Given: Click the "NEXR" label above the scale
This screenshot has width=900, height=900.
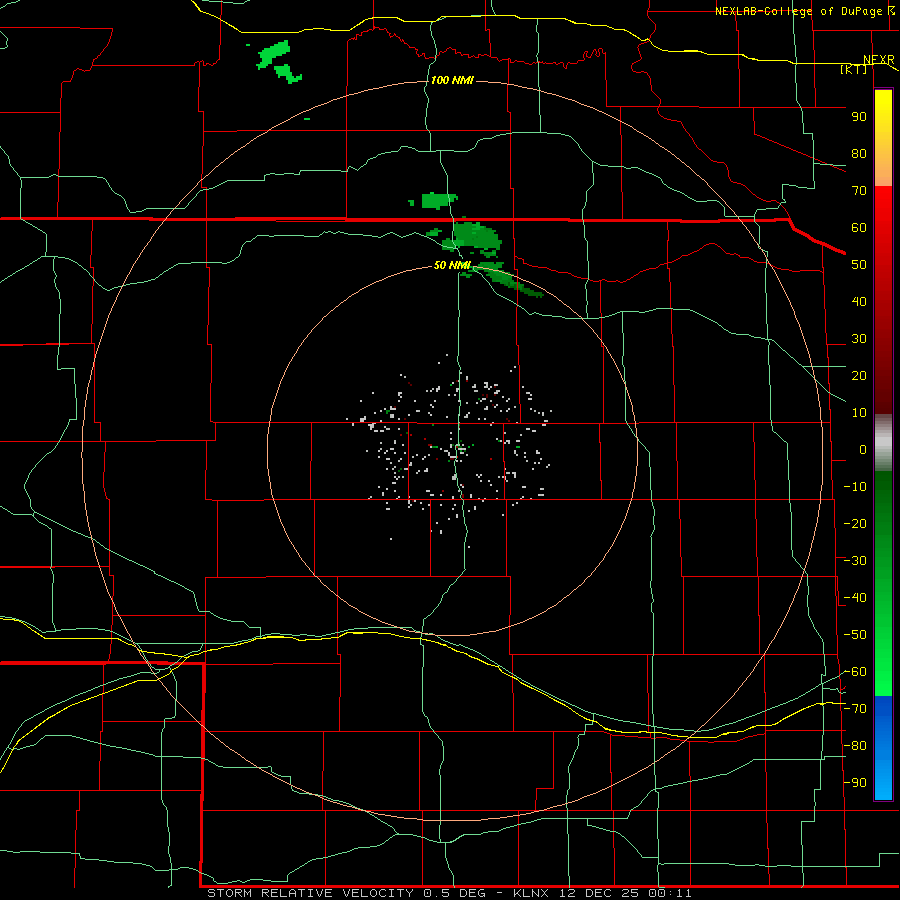Looking at the screenshot, I should click(x=879, y=60).
